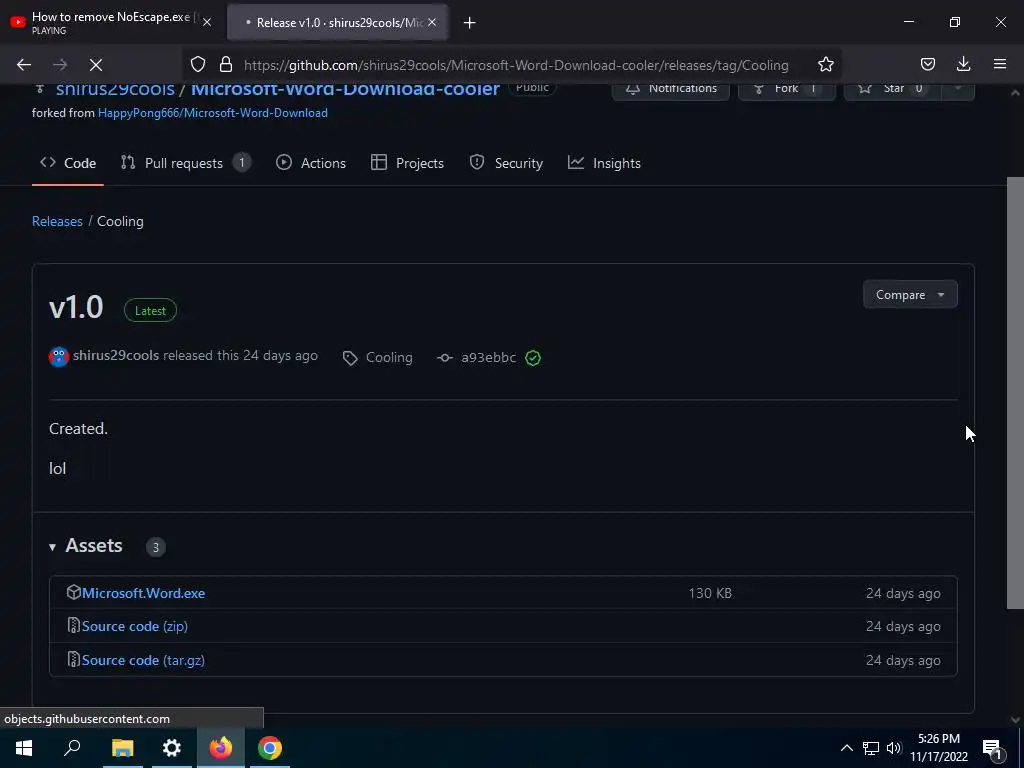This screenshot has height=768, width=1024.
Task: Open the volume speaker tray icon
Action: pos(894,748)
